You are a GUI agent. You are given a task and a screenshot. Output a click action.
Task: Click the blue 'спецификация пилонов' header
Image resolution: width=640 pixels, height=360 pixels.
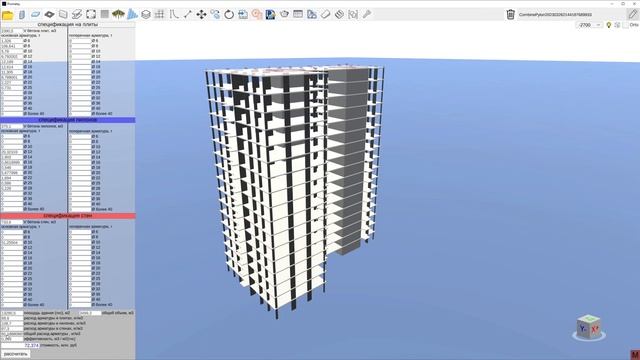tap(68, 120)
